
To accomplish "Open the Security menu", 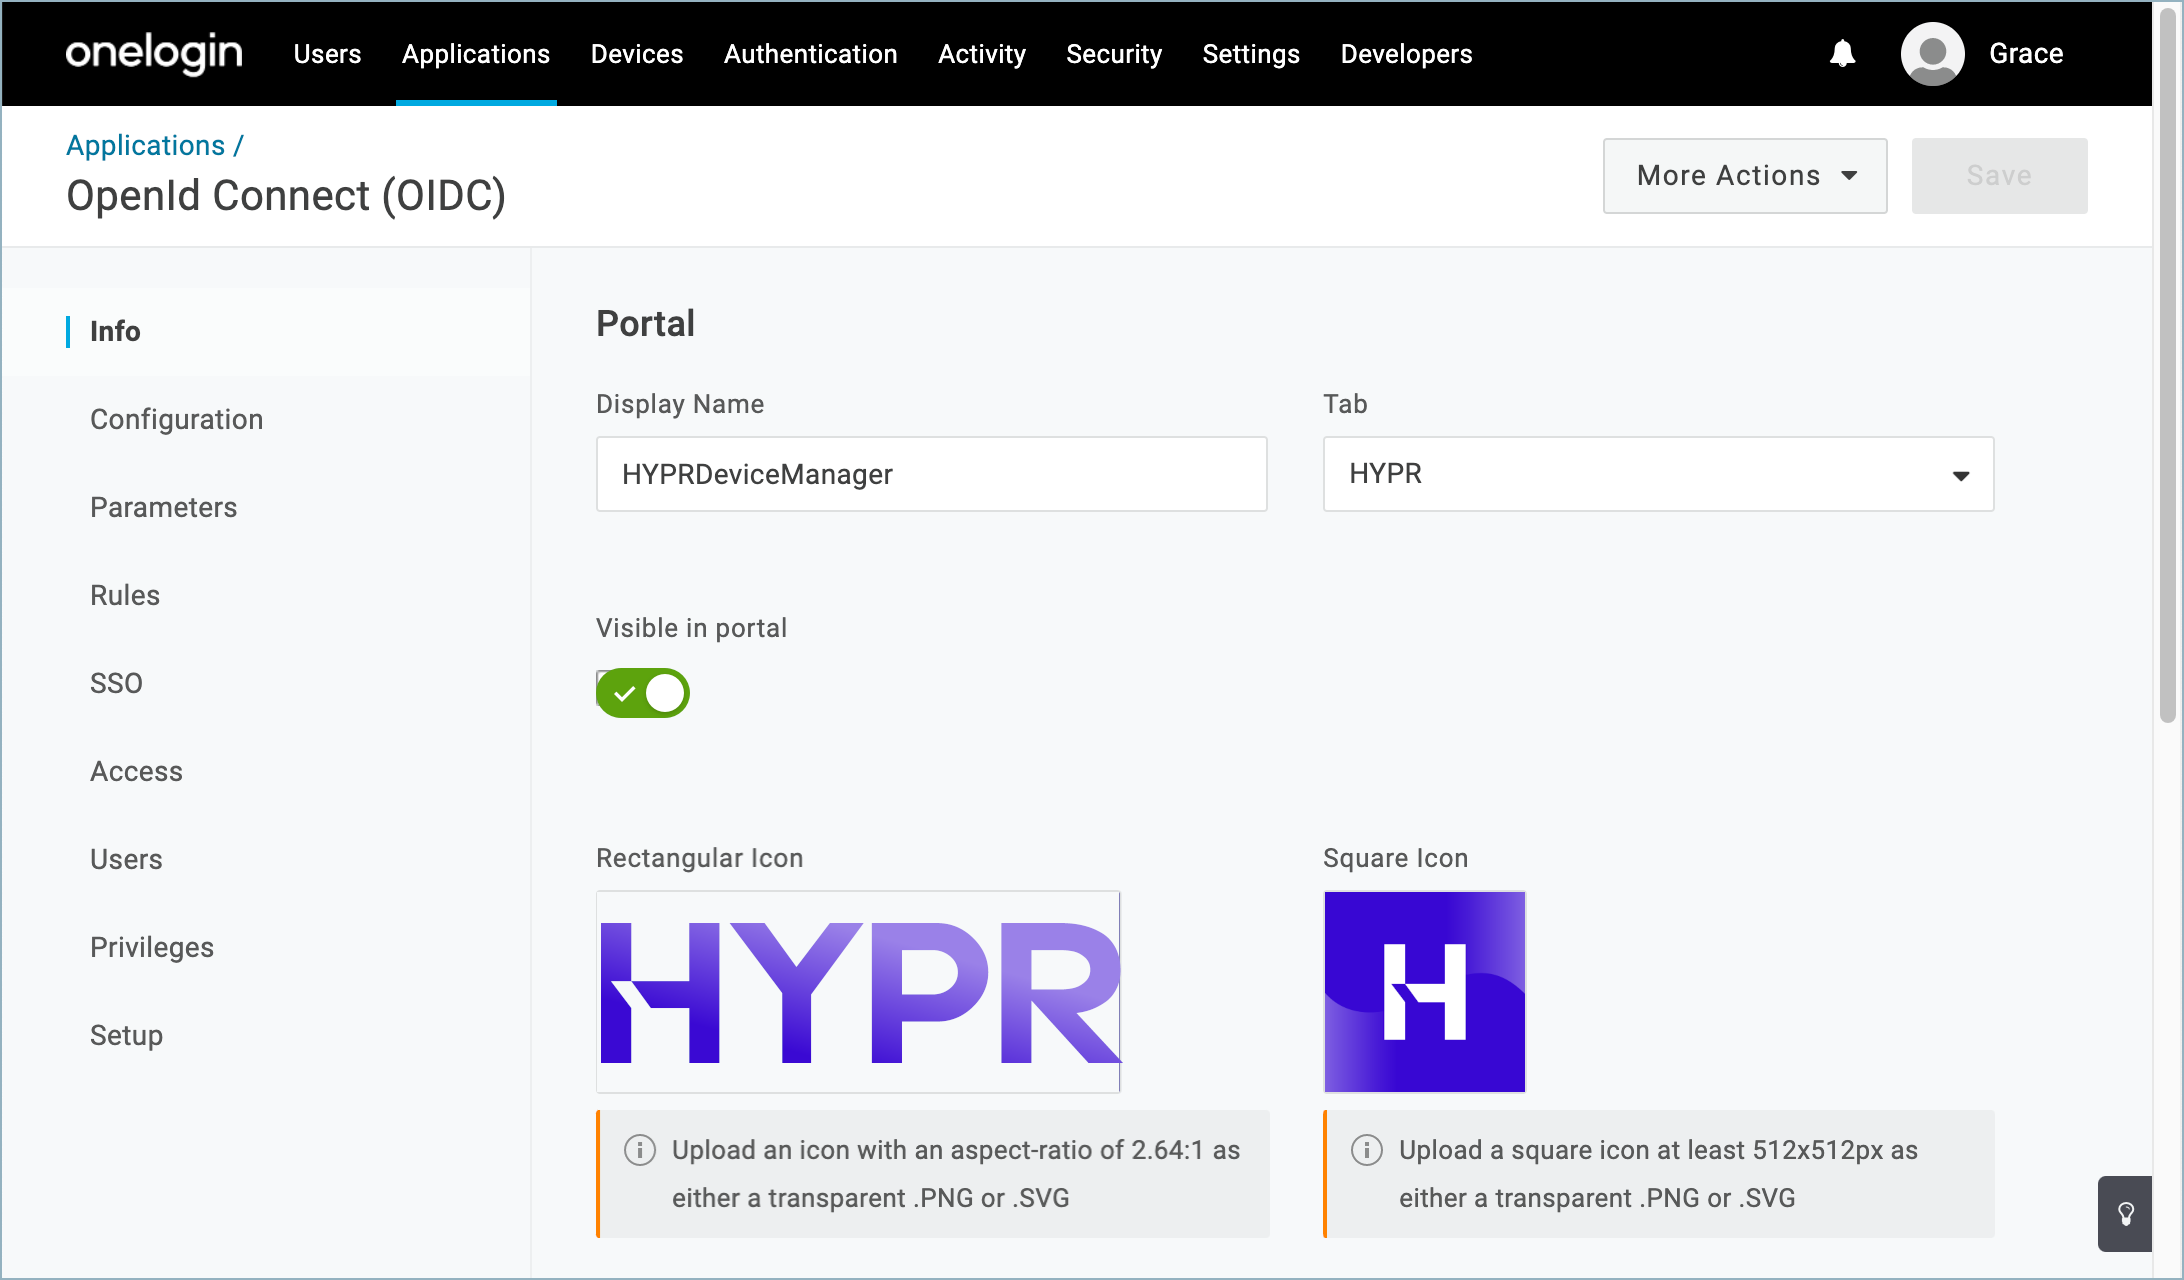I will (1114, 54).
